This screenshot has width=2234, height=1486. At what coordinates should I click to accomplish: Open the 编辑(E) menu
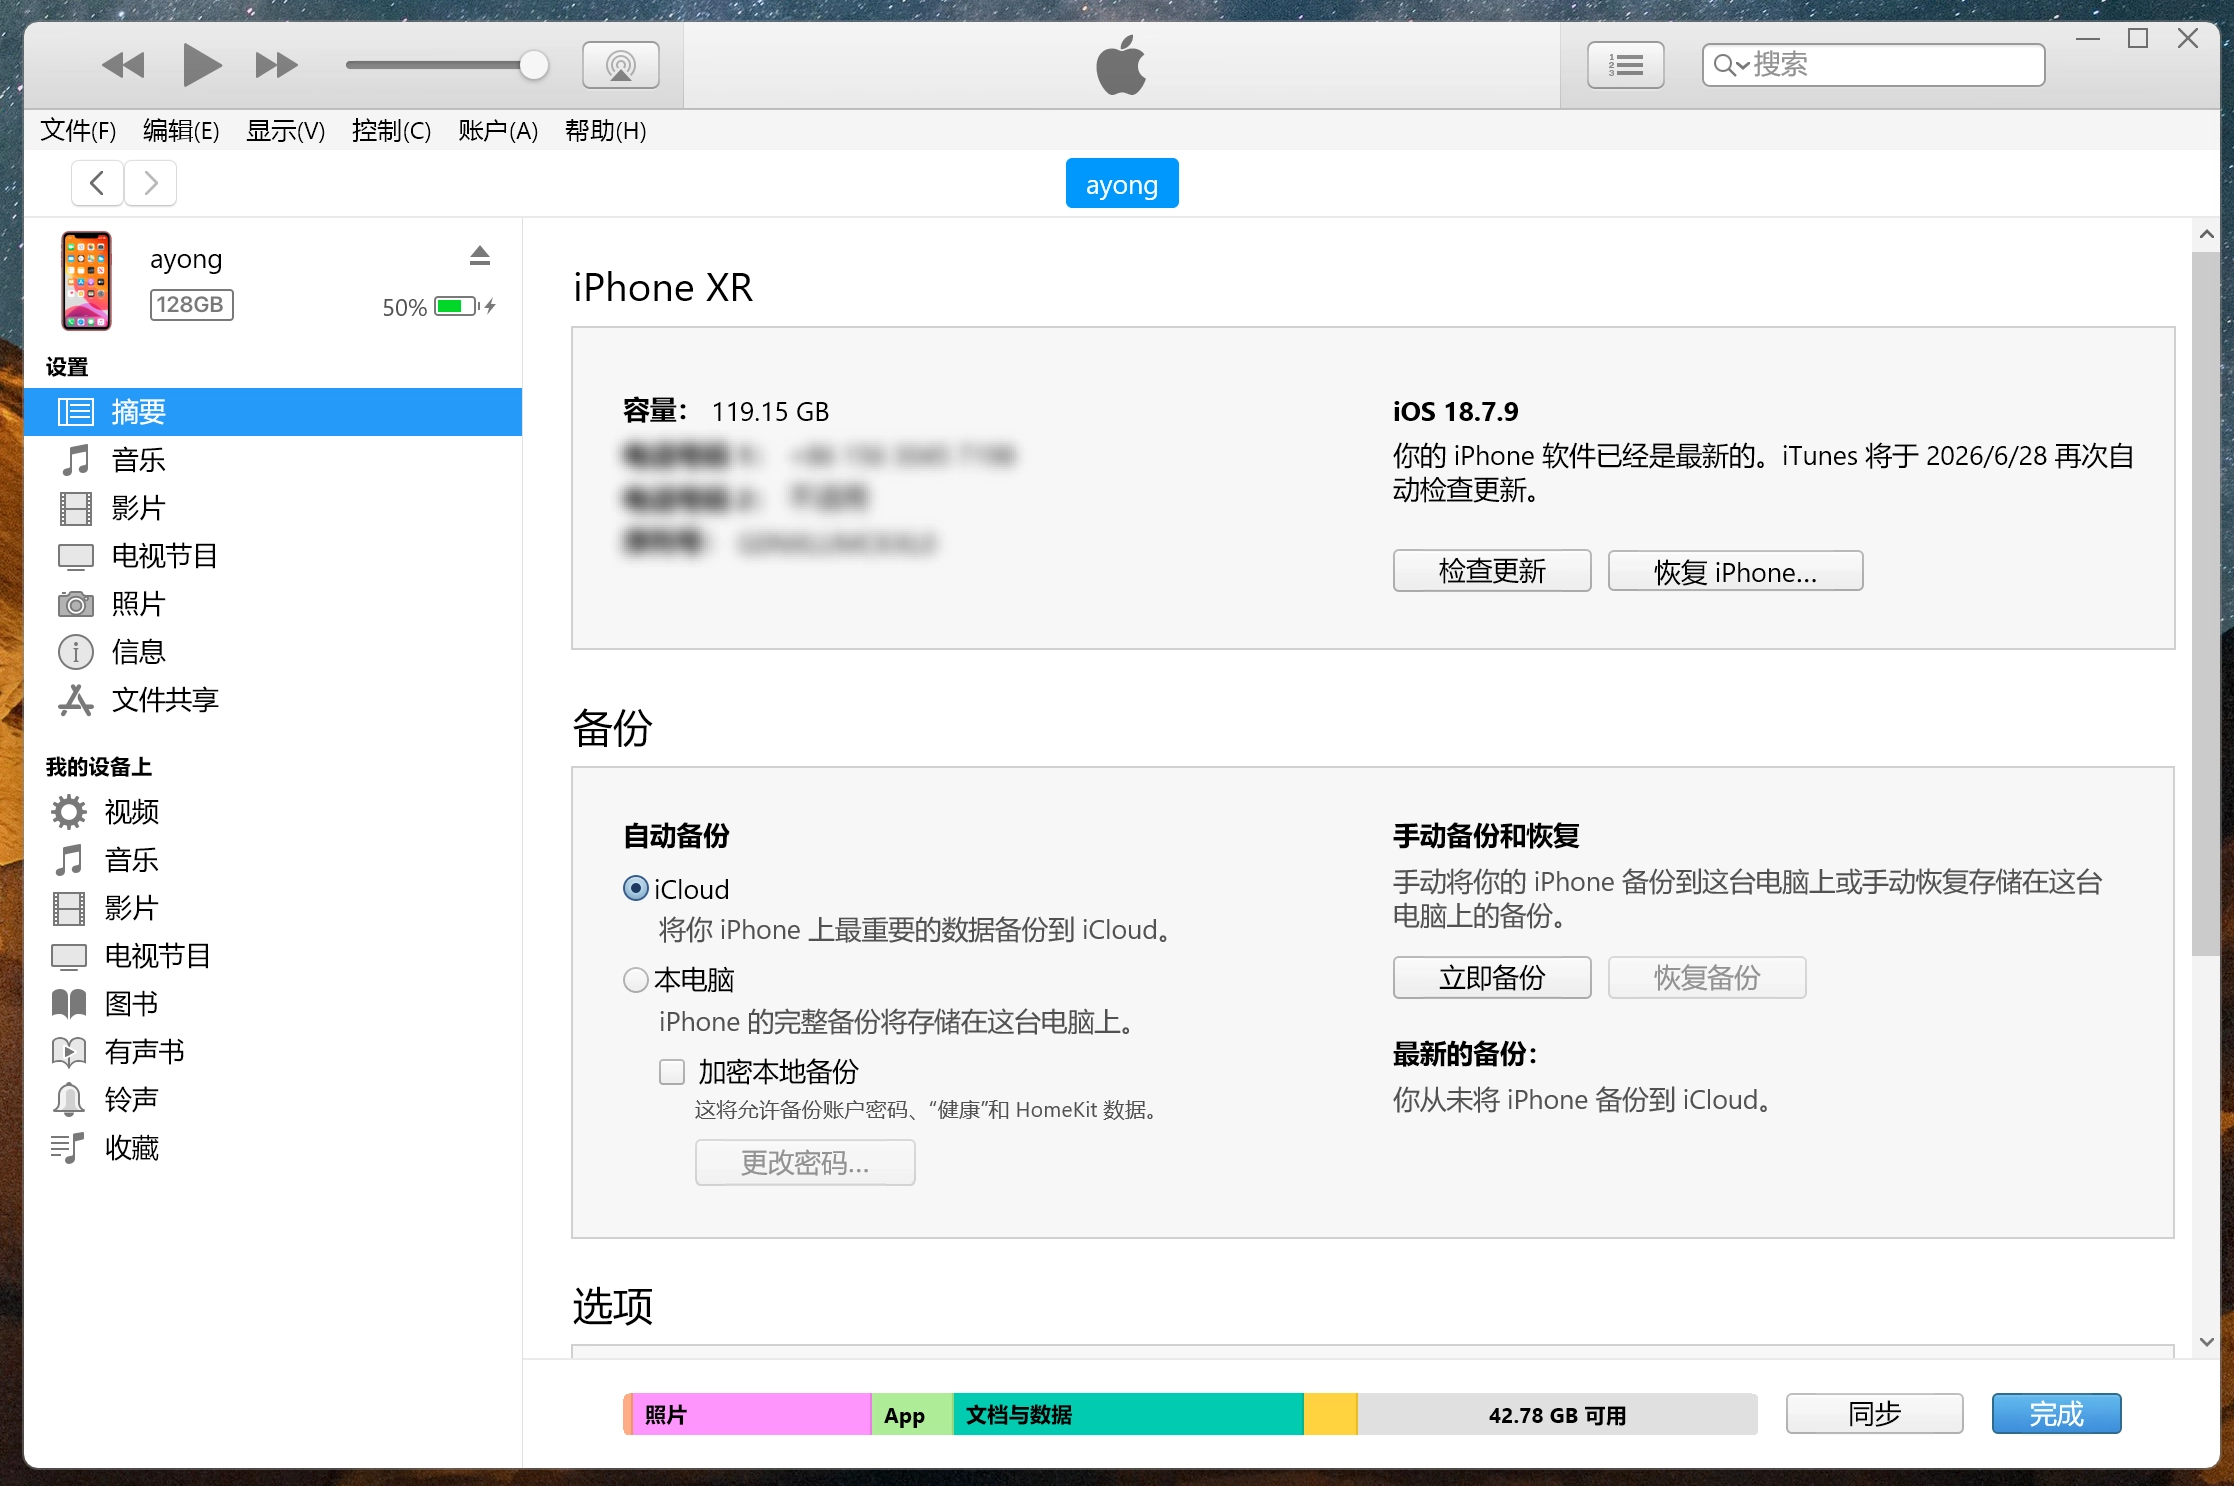click(181, 131)
